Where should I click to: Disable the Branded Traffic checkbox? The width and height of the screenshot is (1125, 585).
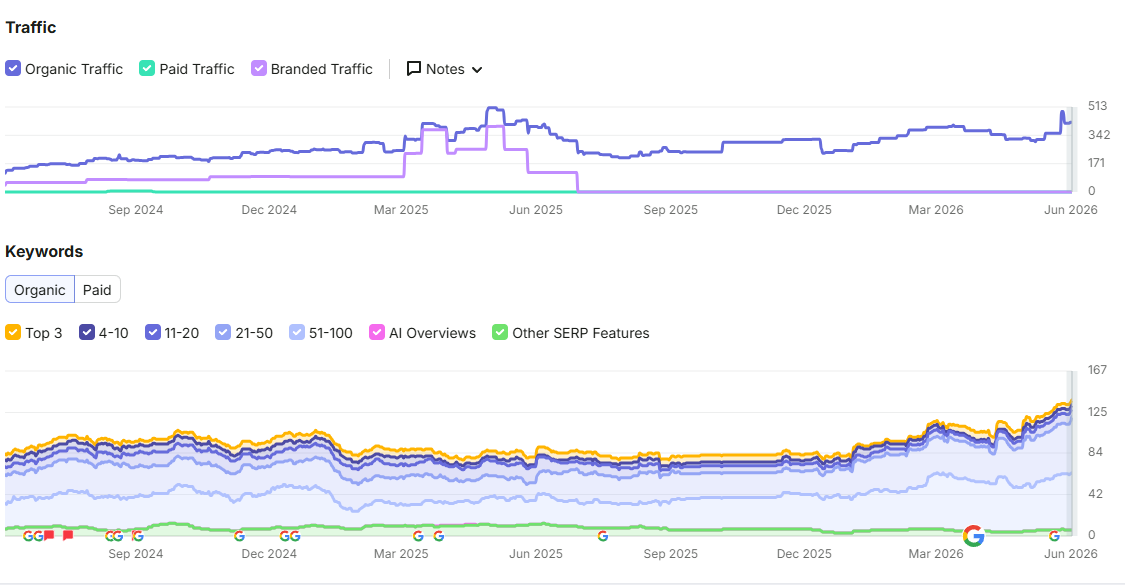[x=259, y=68]
